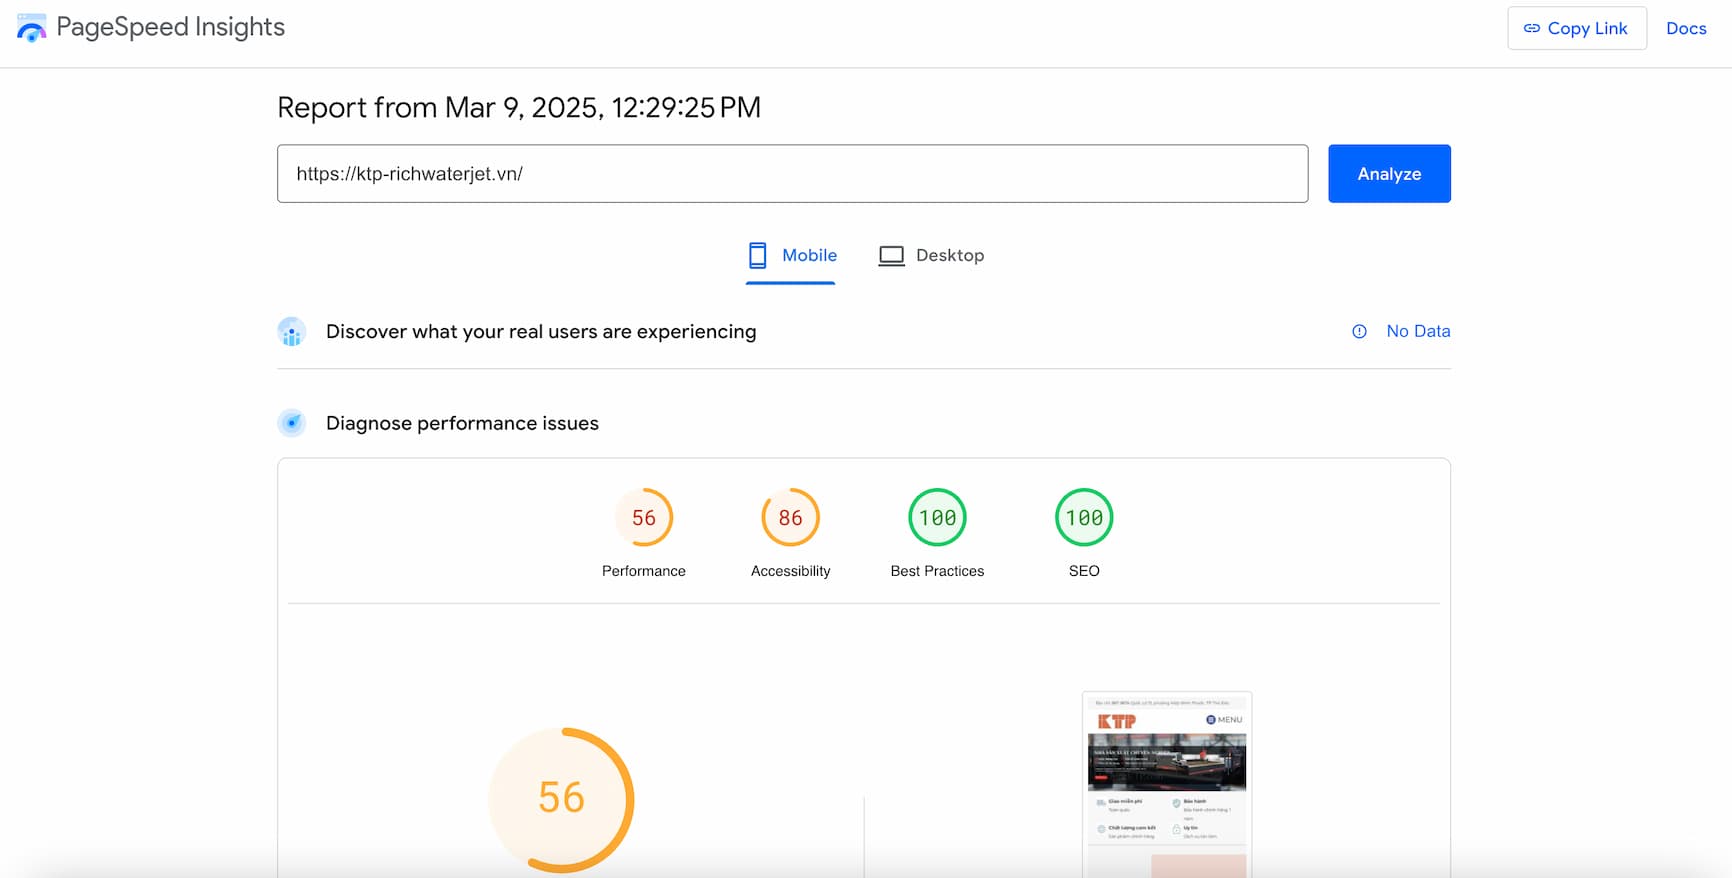Click the mobile phone icon
Viewport: 1732px width, 878px height.
tap(758, 255)
